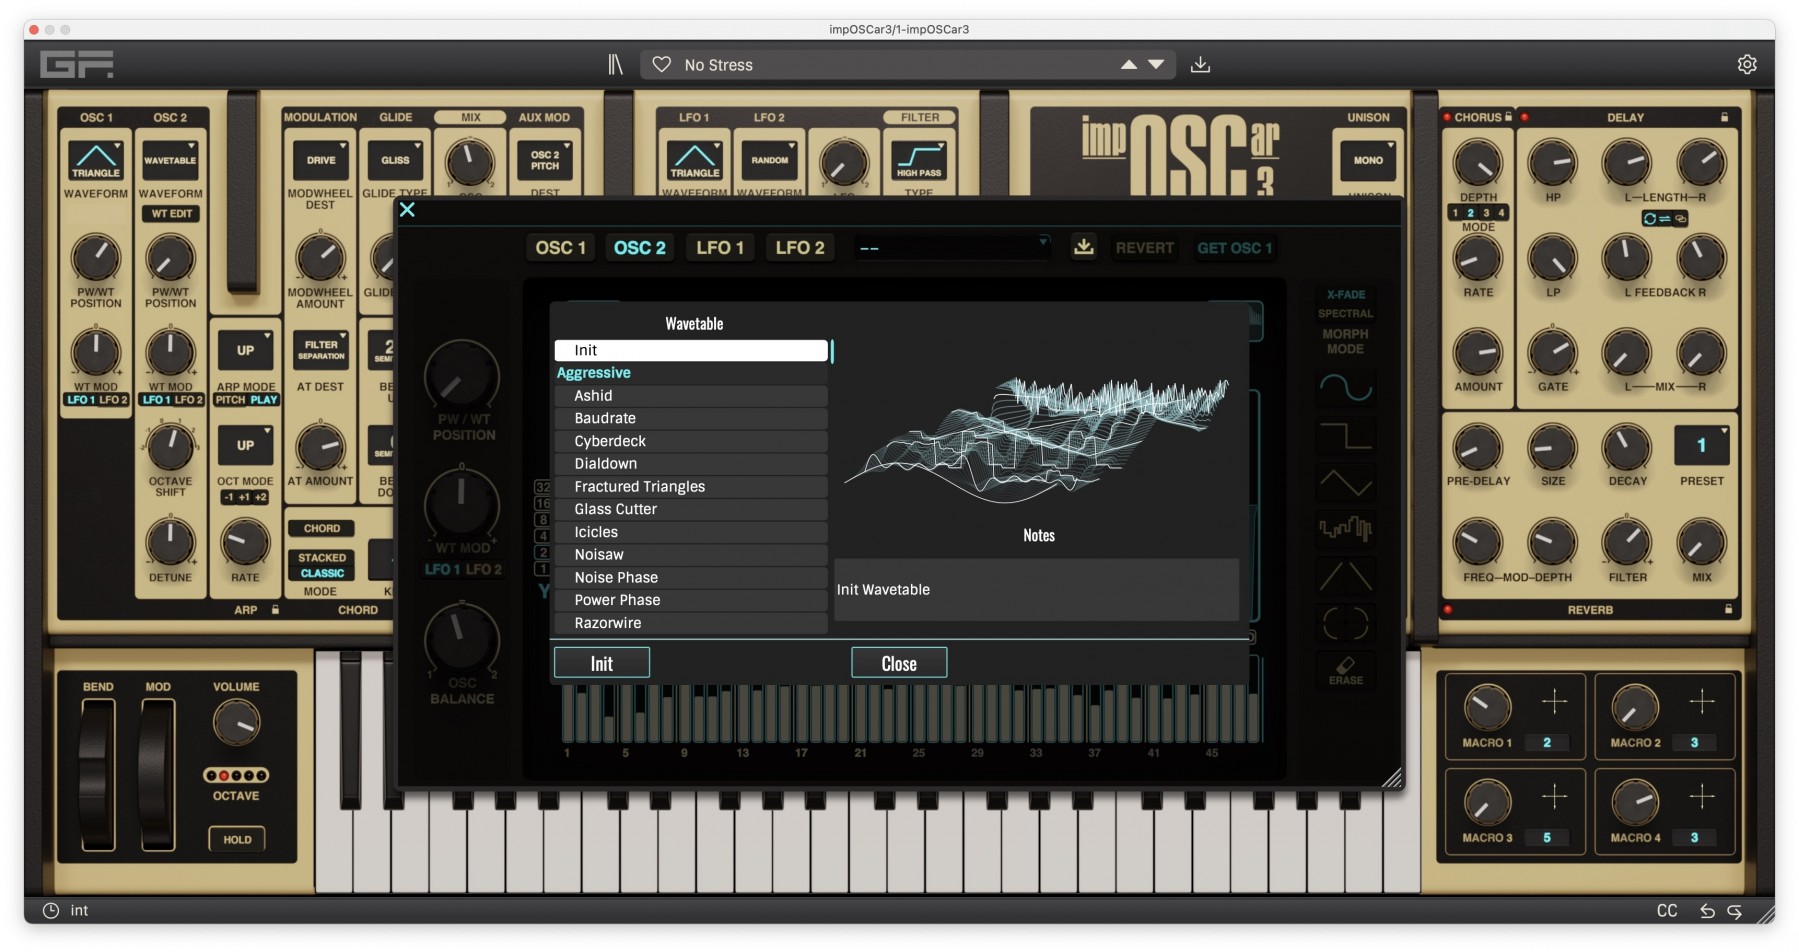
Task: Click the VOLUME knob
Action: pyautogui.click(x=236, y=722)
